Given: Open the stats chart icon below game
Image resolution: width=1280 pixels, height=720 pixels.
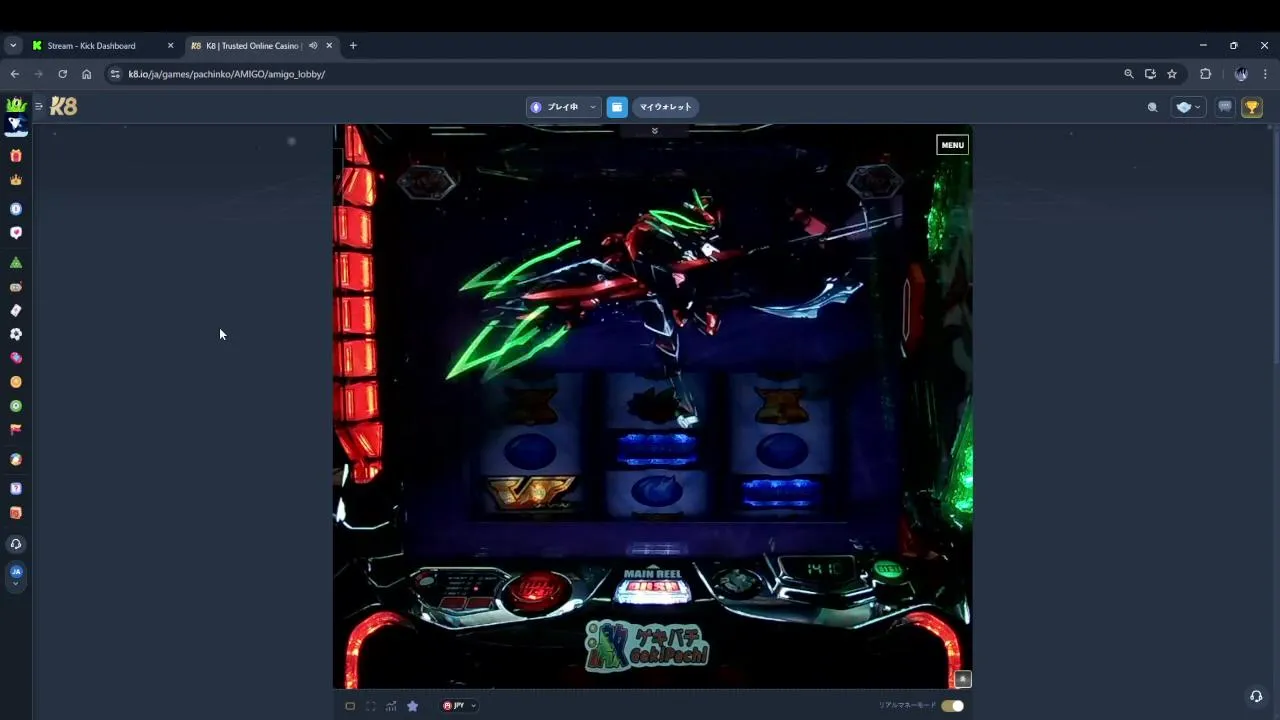Looking at the screenshot, I should [x=391, y=706].
